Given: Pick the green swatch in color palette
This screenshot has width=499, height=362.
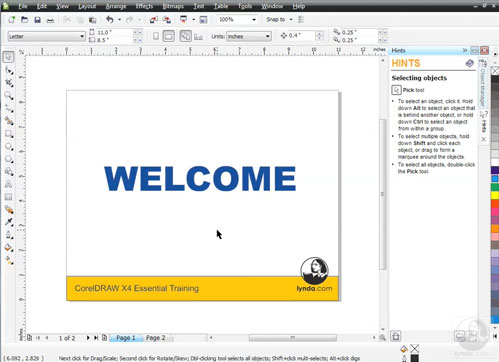Looking at the screenshot, I should pos(495,187).
